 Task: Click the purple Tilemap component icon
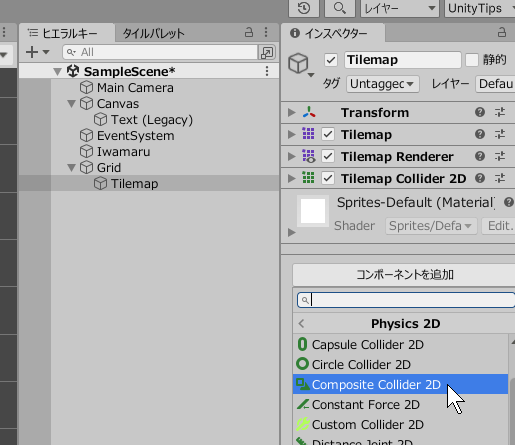[308, 133]
